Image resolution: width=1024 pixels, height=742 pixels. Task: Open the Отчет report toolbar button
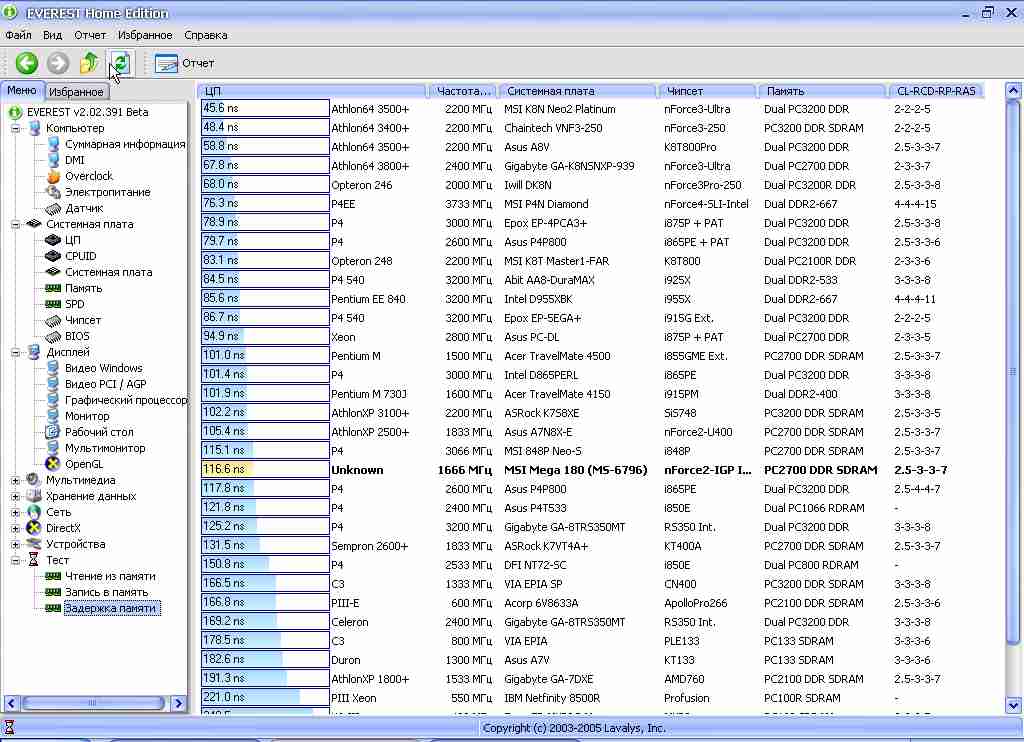(x=185, y=63)
